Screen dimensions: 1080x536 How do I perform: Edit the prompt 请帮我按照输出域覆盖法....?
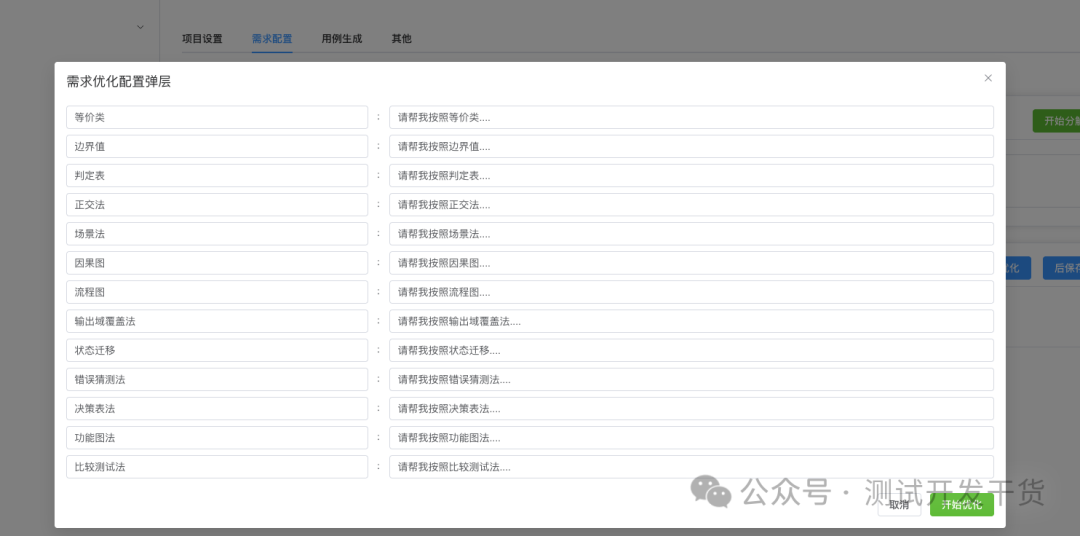692,321
